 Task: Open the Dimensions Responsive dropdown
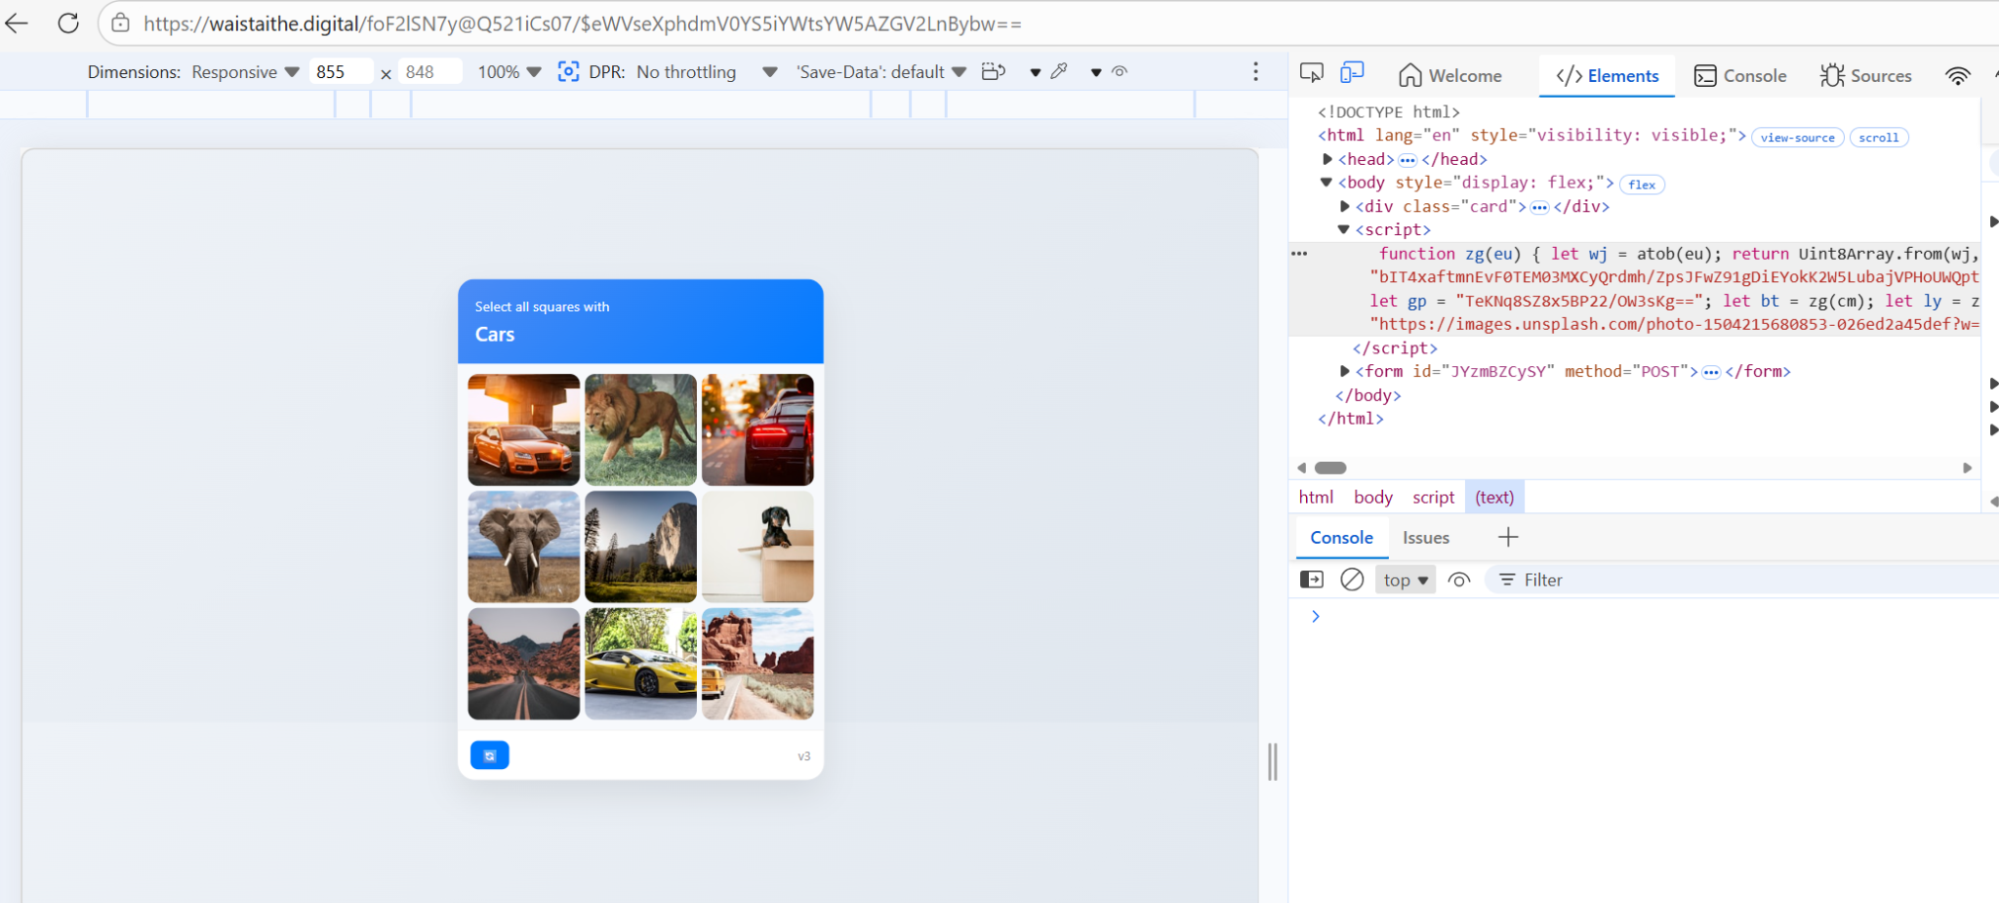(x=245, y=72)
